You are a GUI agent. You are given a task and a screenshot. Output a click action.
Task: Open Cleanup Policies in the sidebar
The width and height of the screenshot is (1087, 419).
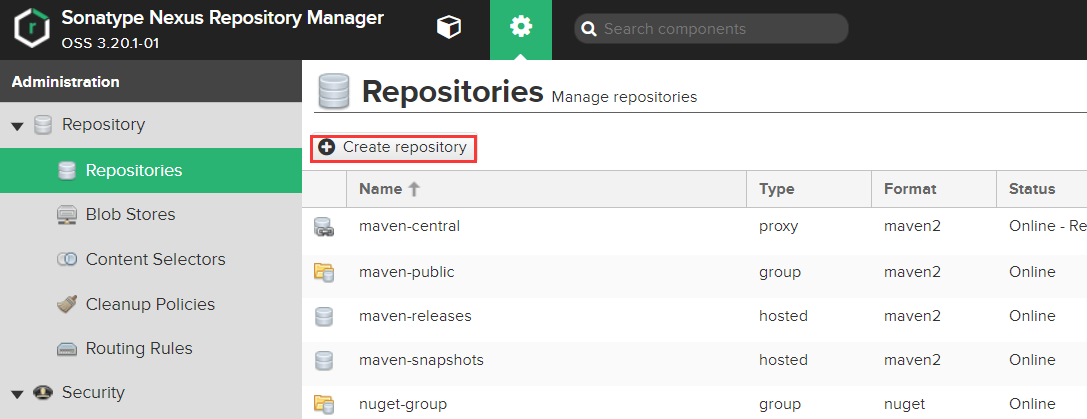151,305
